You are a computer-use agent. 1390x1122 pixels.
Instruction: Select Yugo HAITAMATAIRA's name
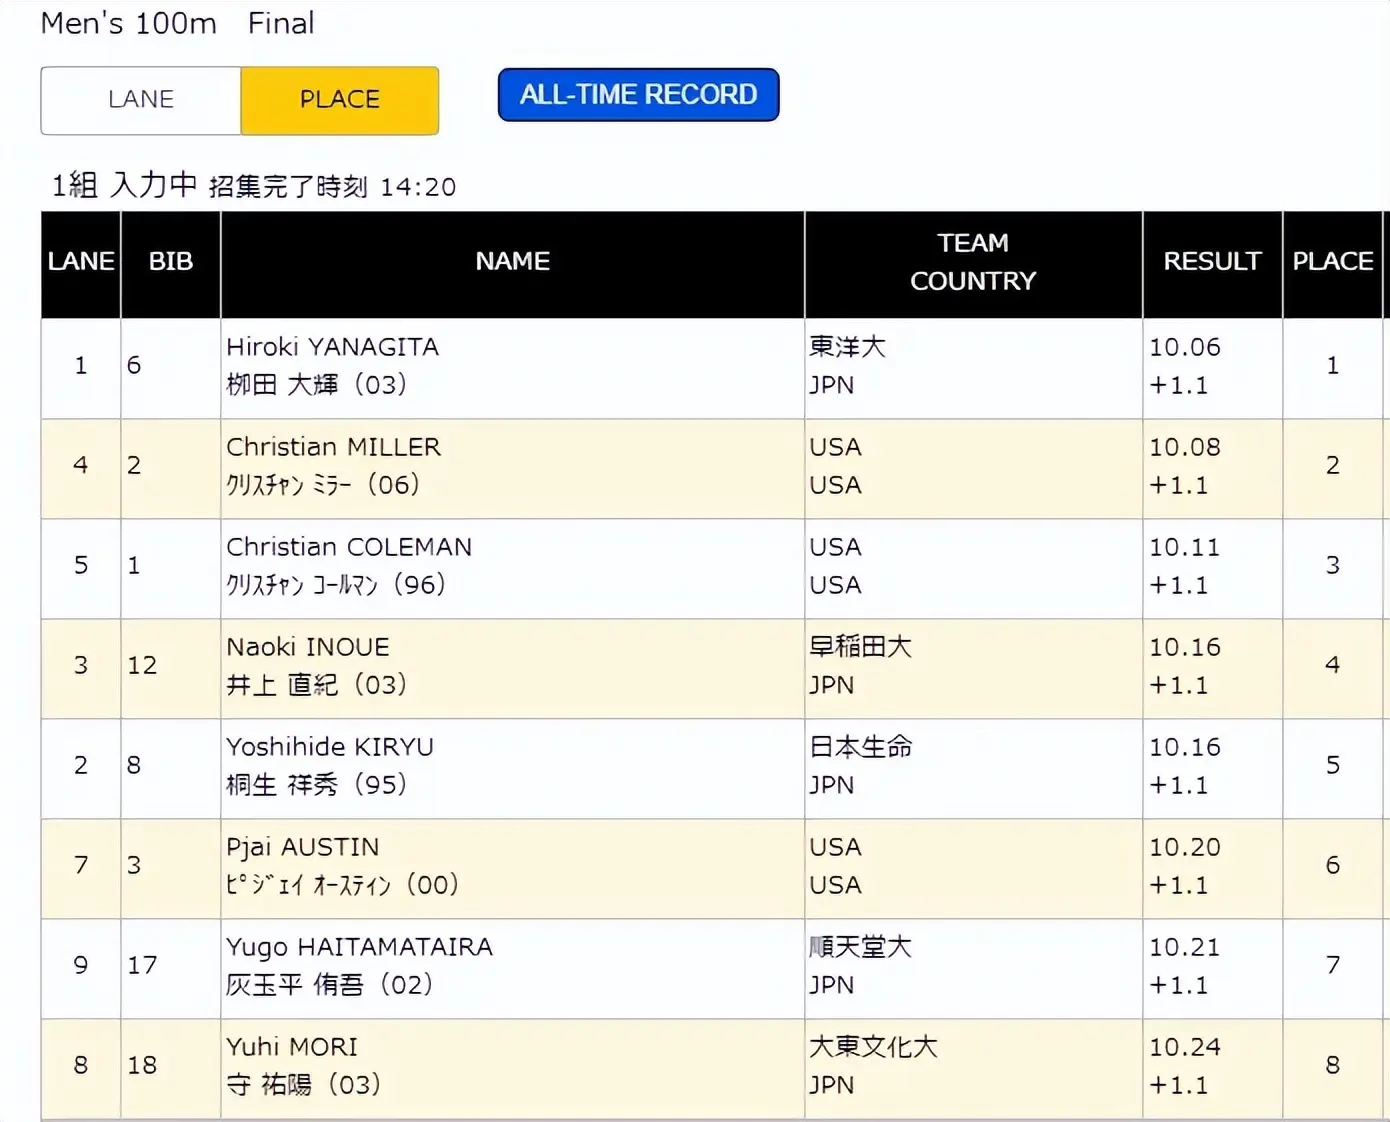pos(359,947)
